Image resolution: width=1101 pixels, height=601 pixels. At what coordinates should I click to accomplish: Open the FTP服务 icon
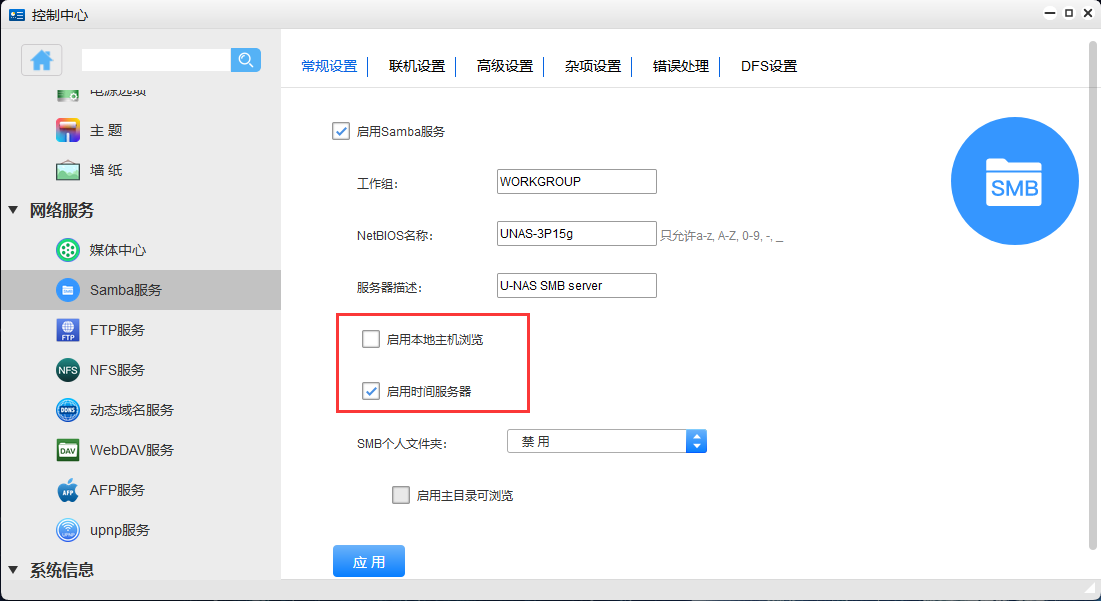(x=68, y=330)
